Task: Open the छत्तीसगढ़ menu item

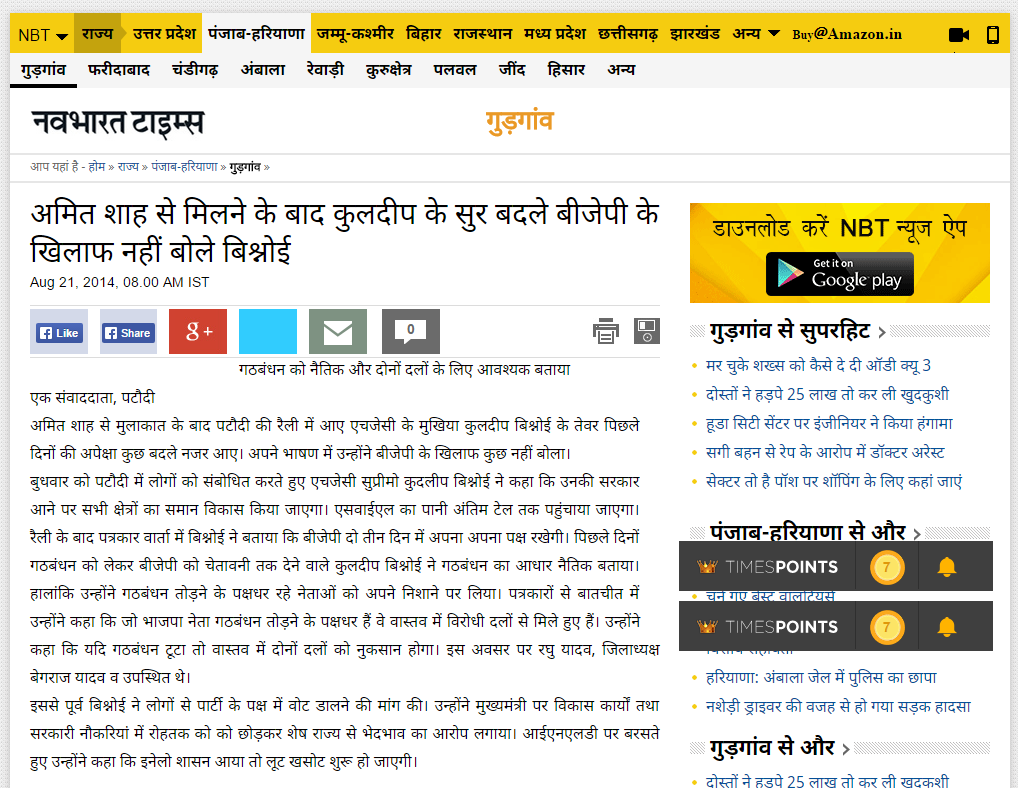Action: click(628, 34)
